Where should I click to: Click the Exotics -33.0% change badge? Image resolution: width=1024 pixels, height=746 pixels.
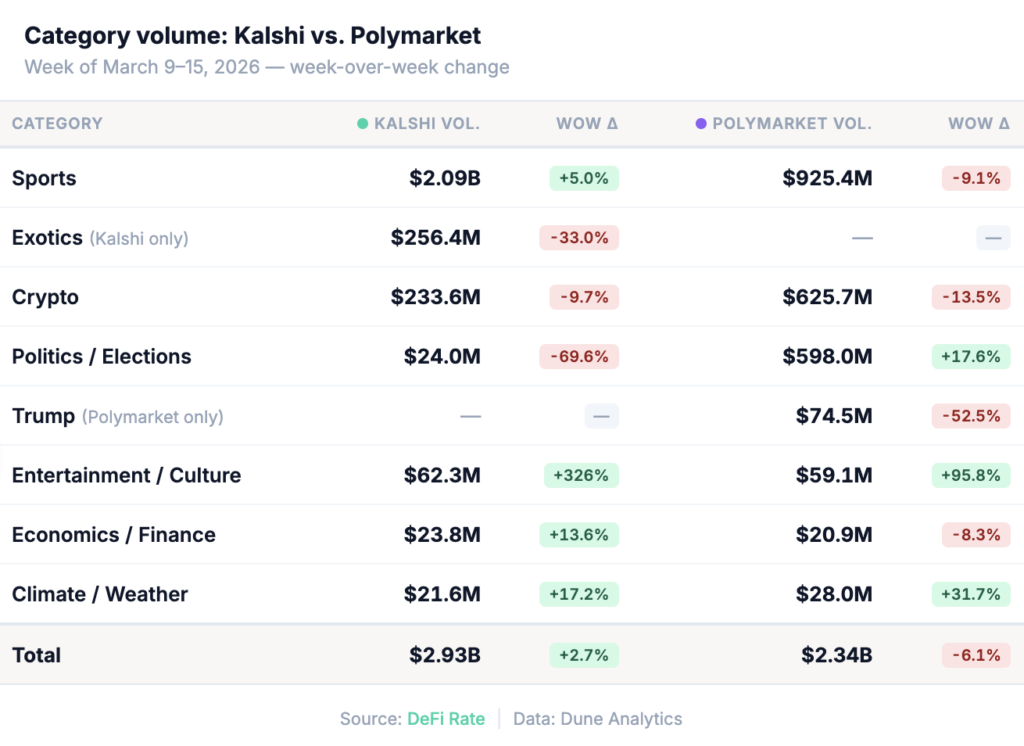[x=579, y=238]
